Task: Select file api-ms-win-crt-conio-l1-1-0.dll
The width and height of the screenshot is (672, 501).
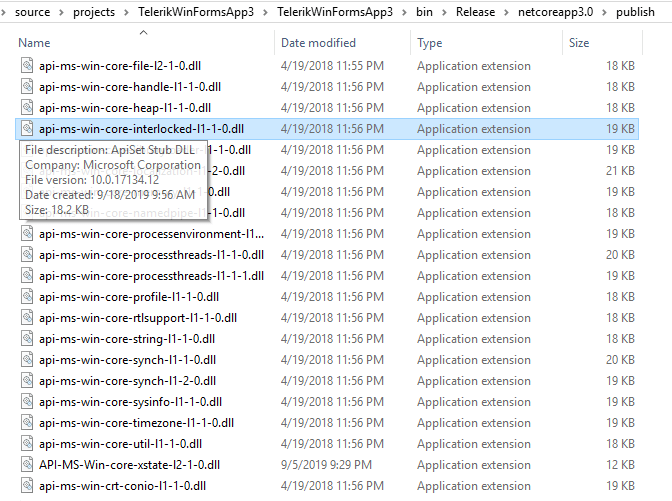Action: [x=122, y=486]
